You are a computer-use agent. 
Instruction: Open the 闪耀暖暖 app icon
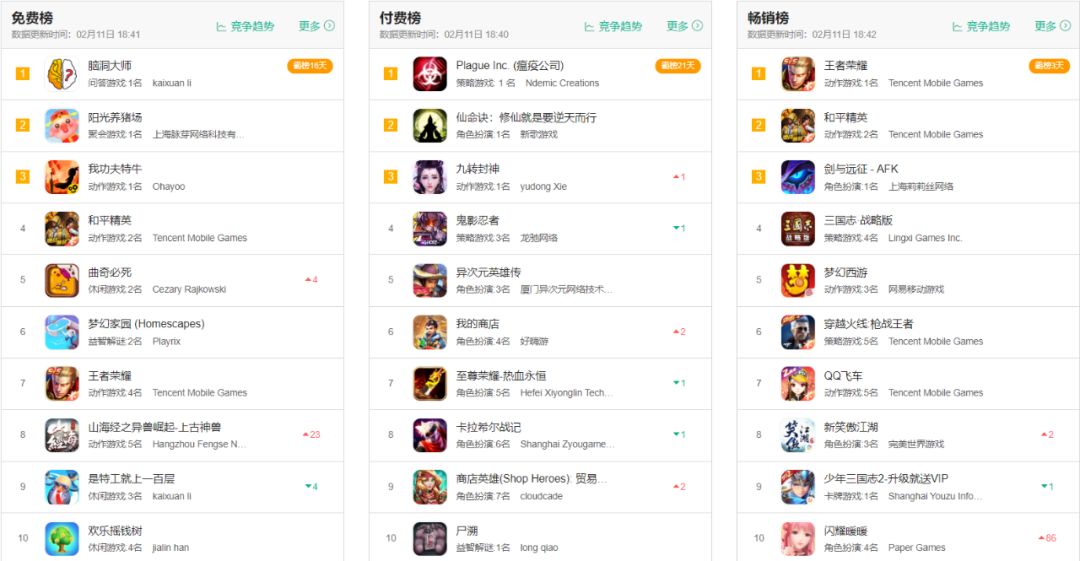[x=798, y=538]
